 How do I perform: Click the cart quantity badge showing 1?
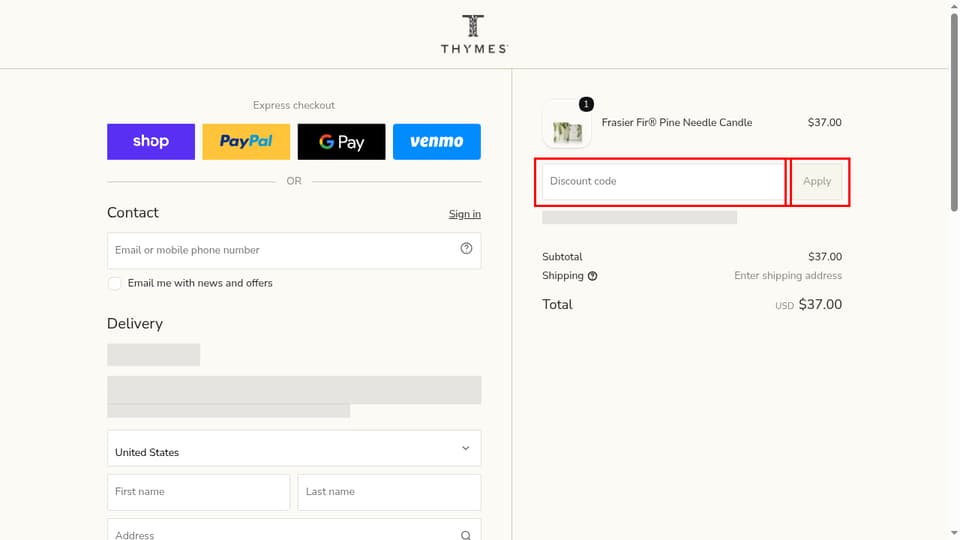coord(586,104)
